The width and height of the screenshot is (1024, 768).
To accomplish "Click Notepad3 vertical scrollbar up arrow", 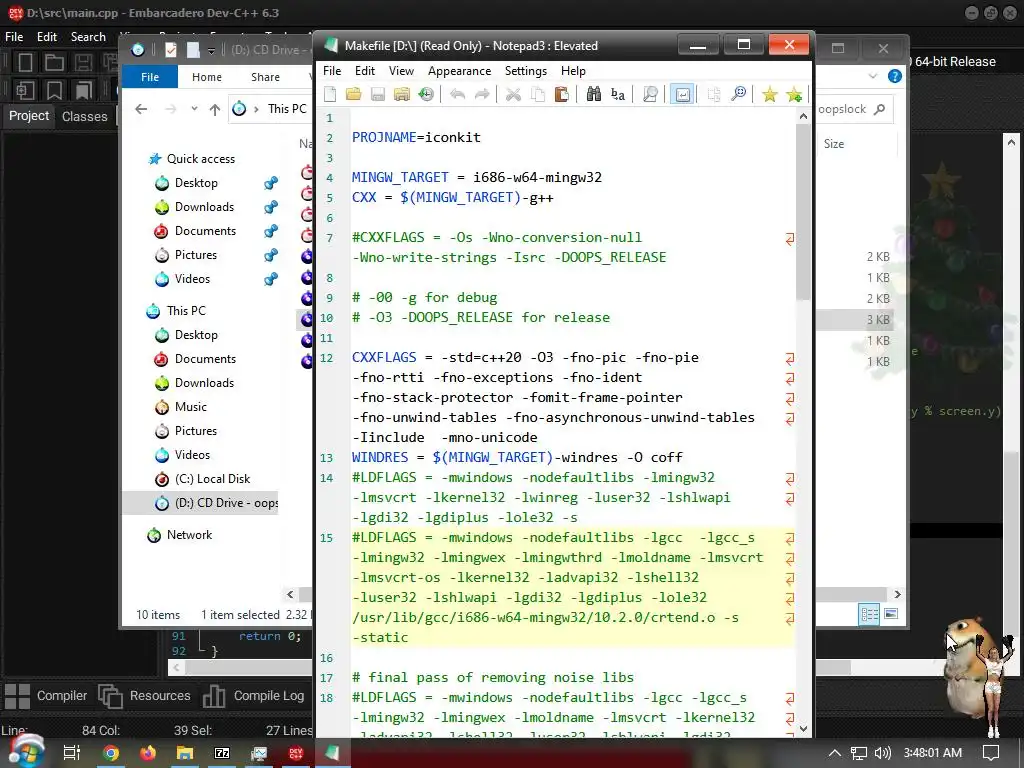I will (803, 116).
